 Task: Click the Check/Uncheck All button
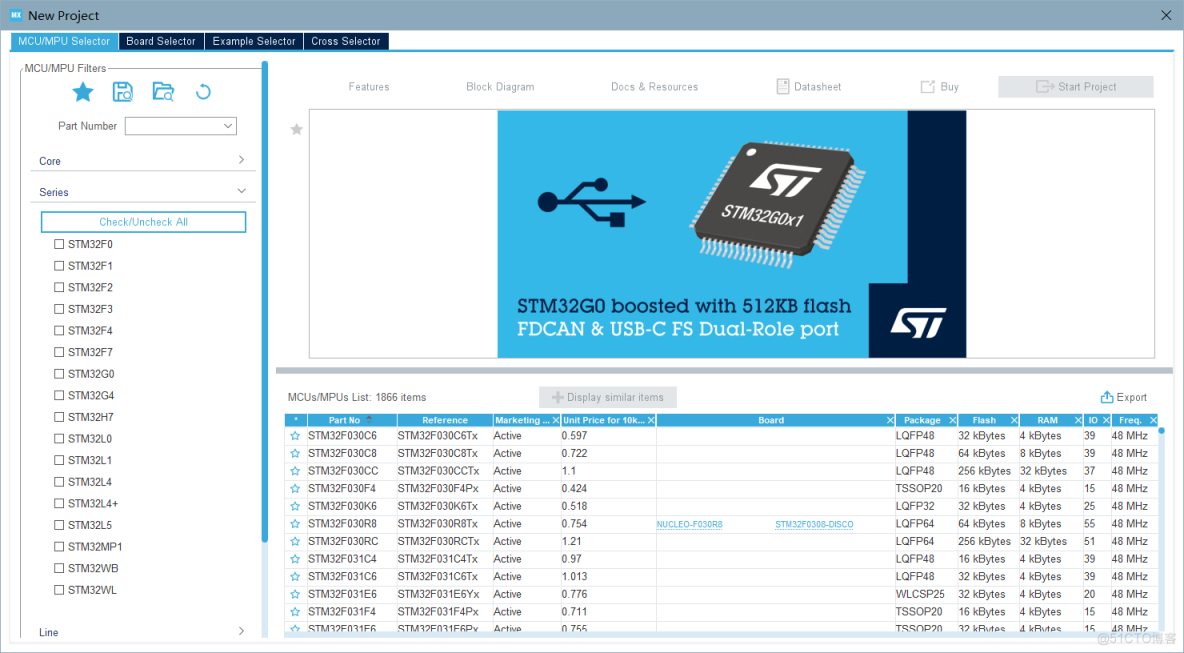(x=143, y=221)
